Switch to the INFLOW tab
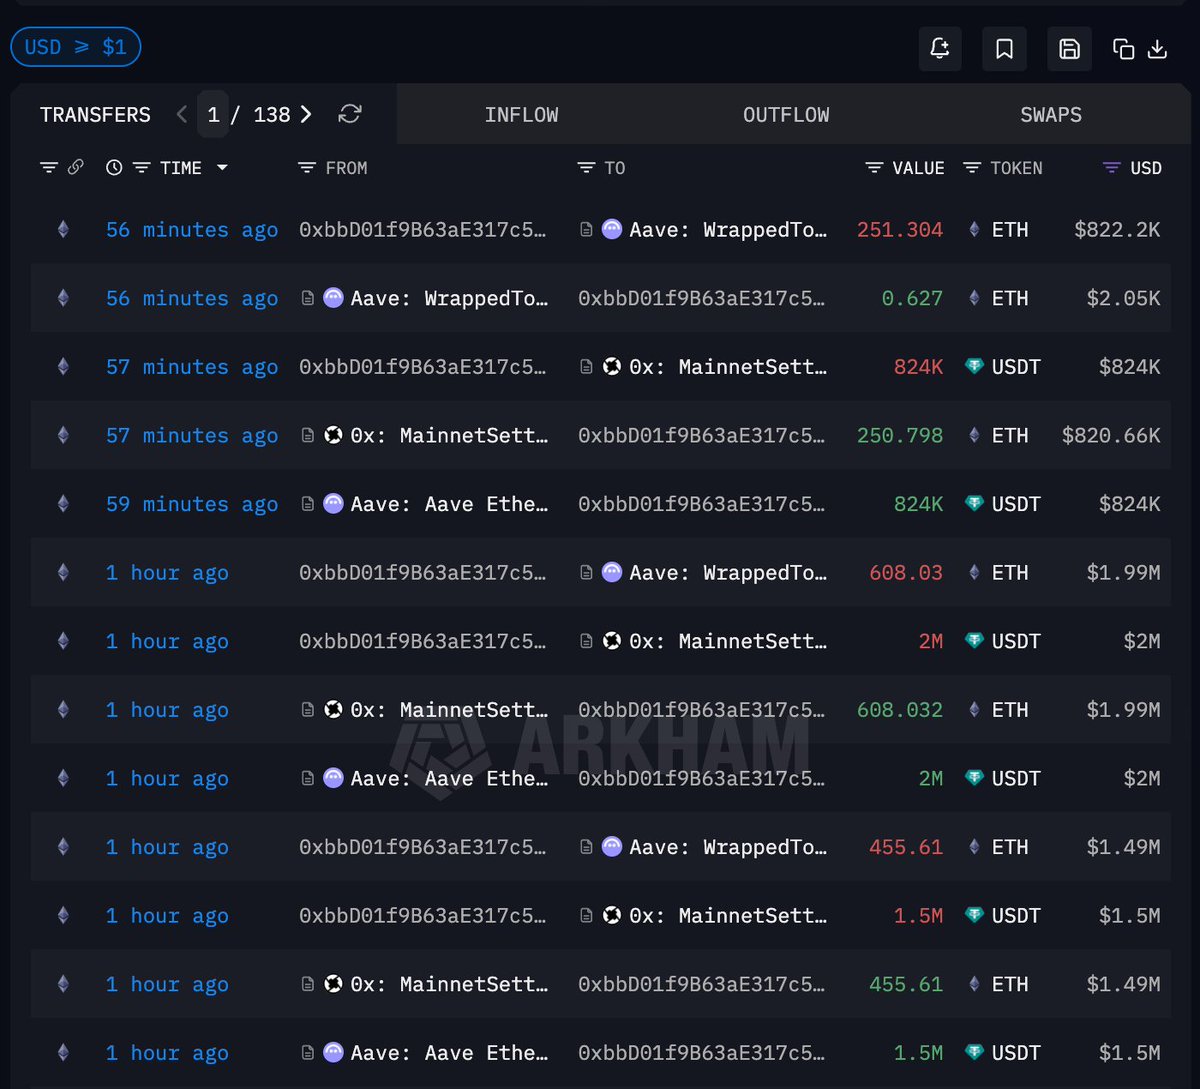 tap(521, 115)
